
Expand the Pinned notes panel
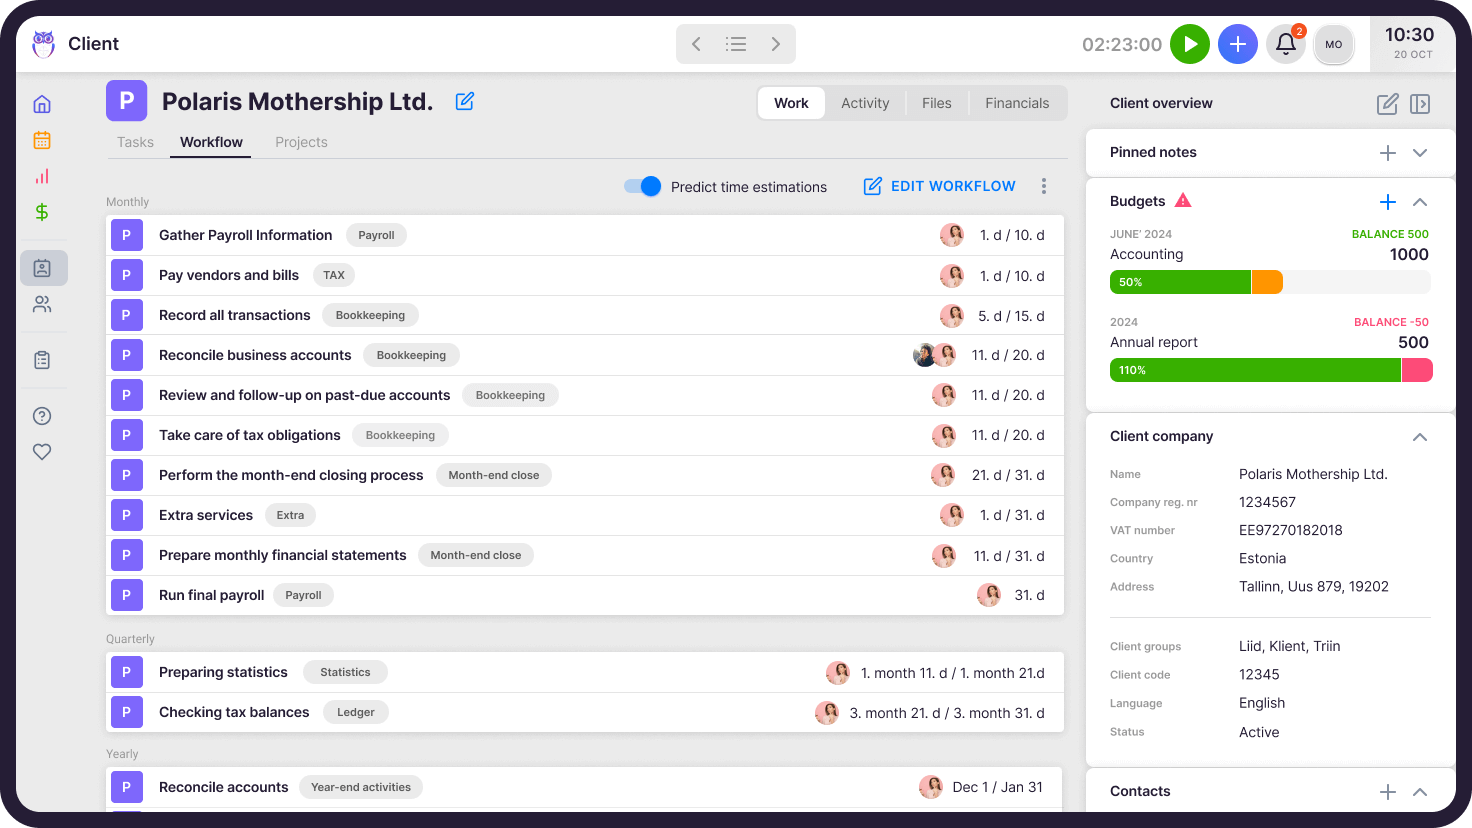point(1420,152)
